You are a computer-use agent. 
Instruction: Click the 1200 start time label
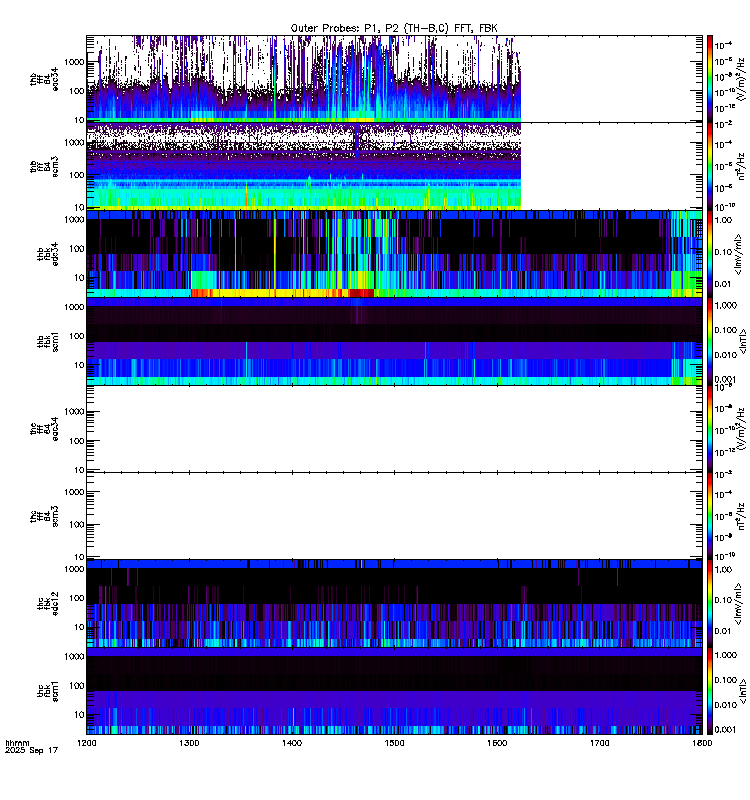point(87,743)
